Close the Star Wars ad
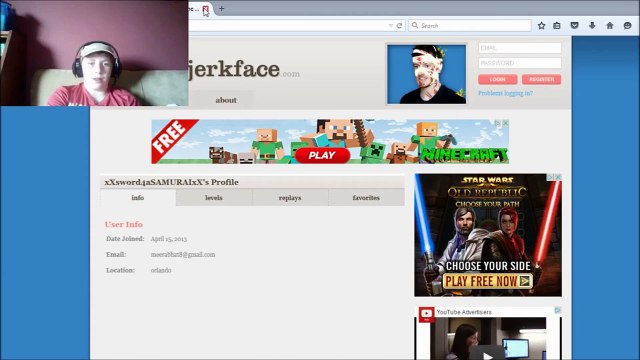This screenshot has height=360, width=640. pos(558,177)
